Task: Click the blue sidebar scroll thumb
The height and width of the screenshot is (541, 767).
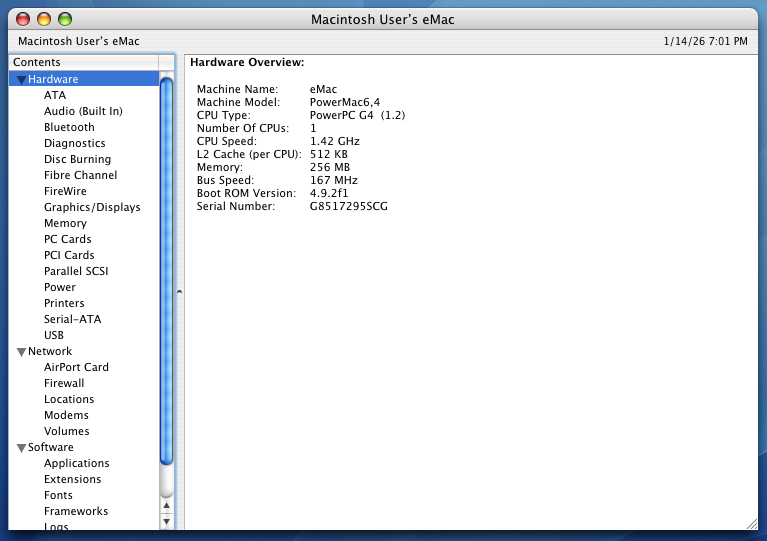Action: [166, 271]
